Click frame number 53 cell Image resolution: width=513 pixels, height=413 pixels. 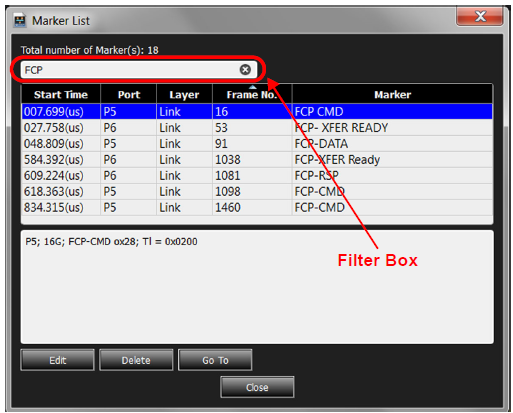[252, 128]
